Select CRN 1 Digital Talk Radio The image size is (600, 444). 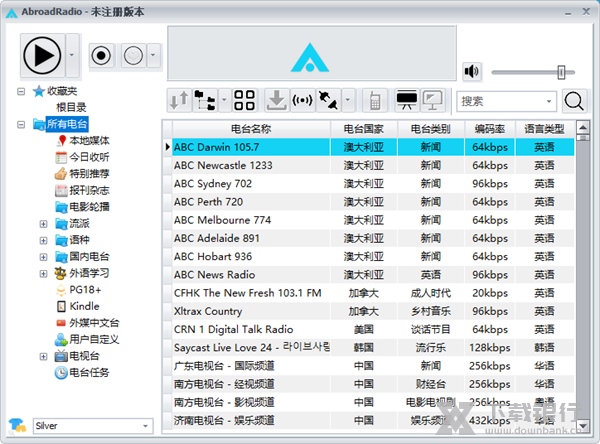point(373,330)
